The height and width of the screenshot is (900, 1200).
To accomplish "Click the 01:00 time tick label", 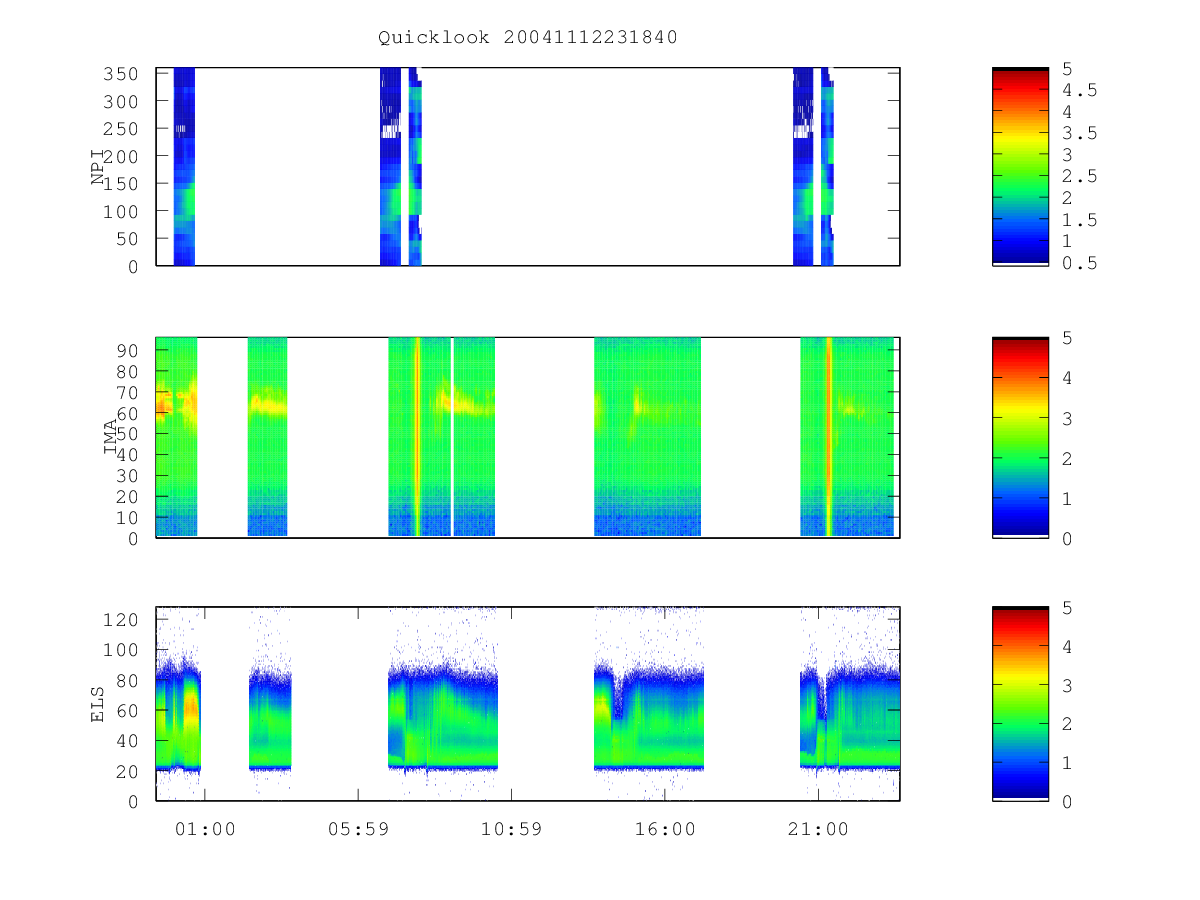I will pyautogui.click(x=205, y=829).
